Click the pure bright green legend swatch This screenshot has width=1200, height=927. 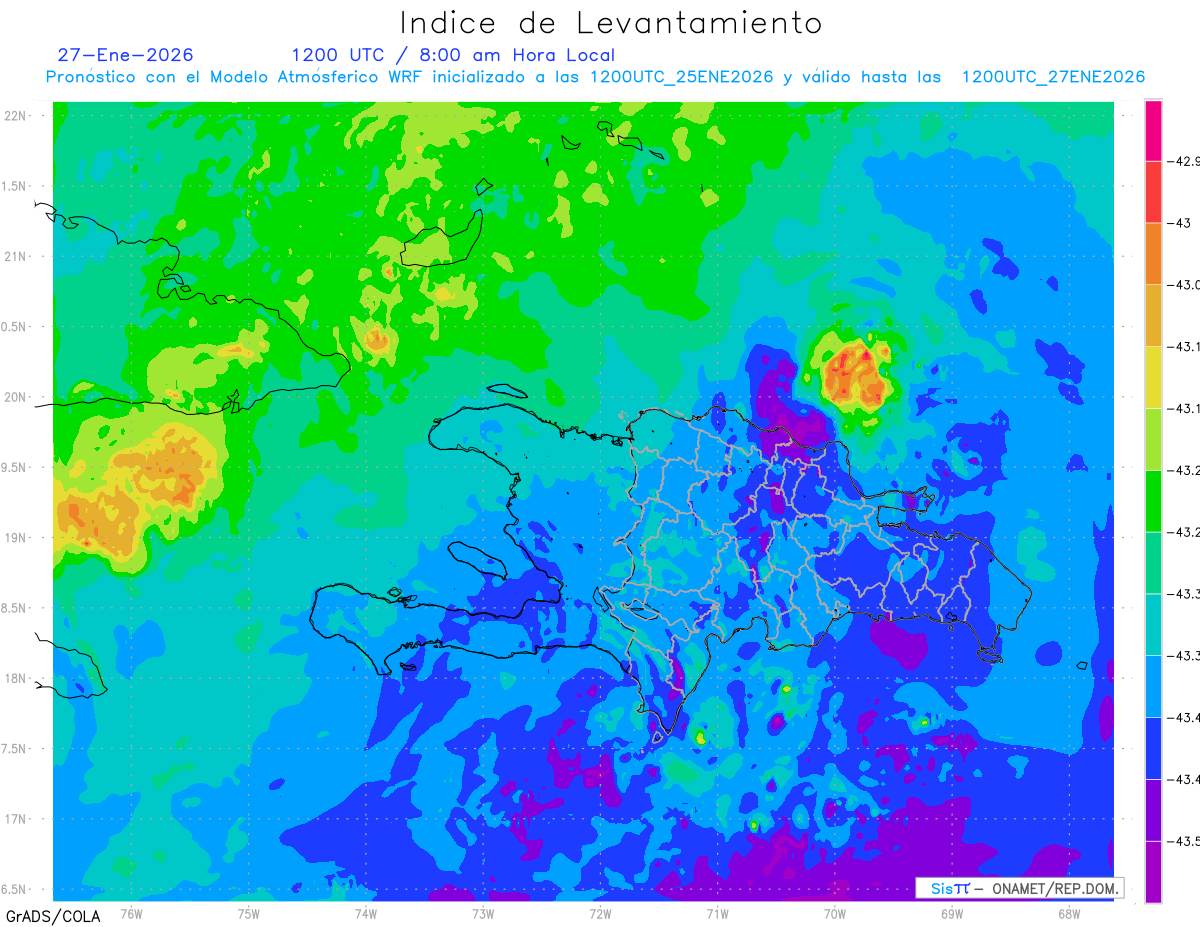1153,501
